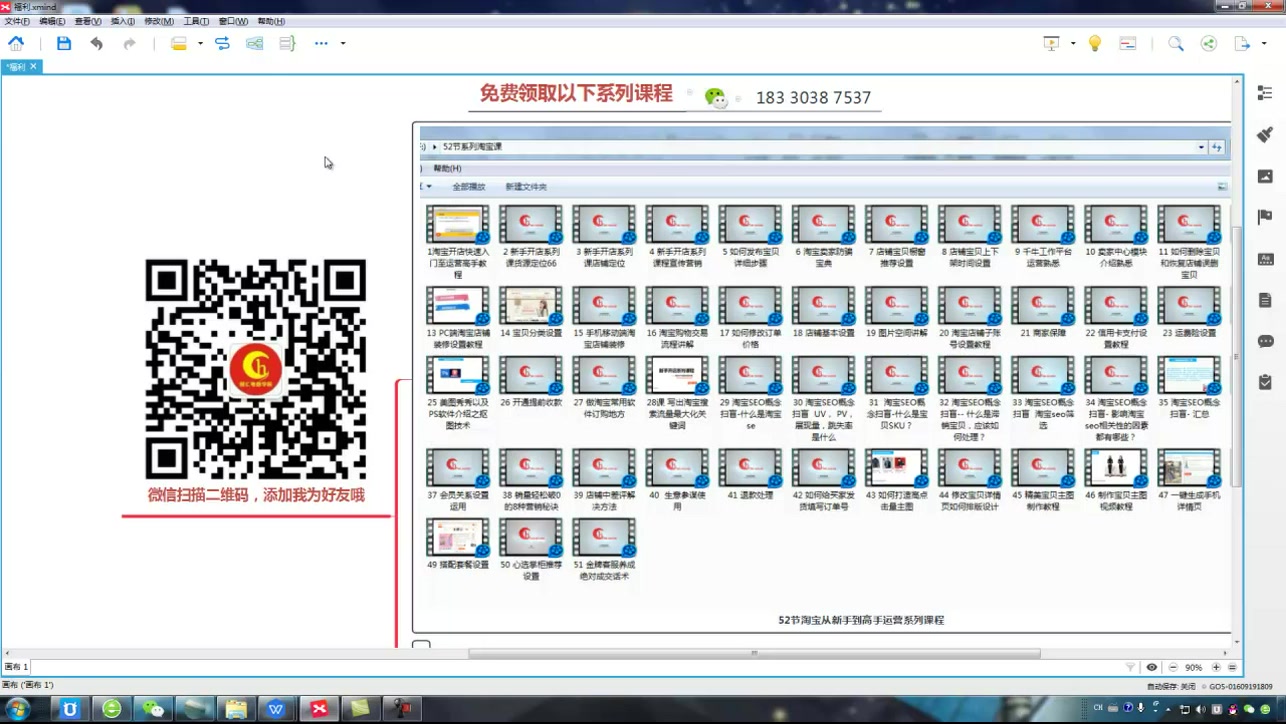The image size is (1286, 724).
Task: Open the filter funnel in status bar
Action: click(x=1131, y=667)
